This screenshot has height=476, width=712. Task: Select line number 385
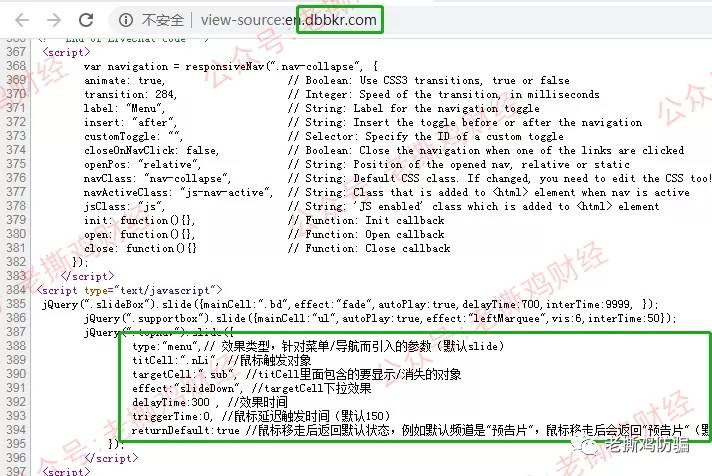tap(16, 304)
